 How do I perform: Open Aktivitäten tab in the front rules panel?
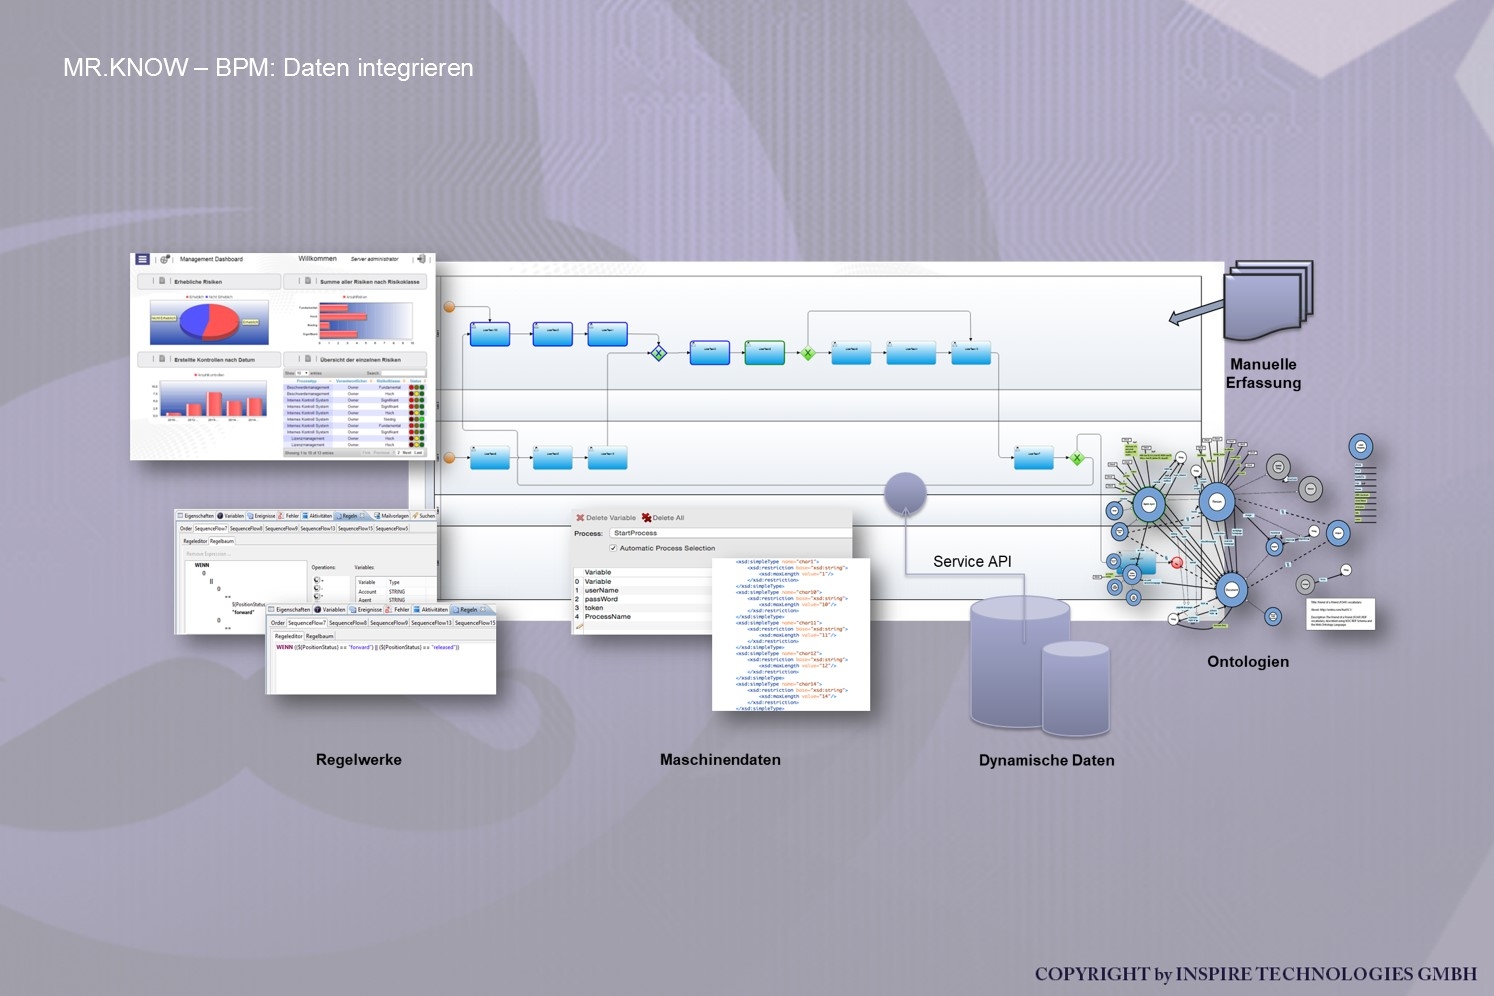click(x=431, y=609)
